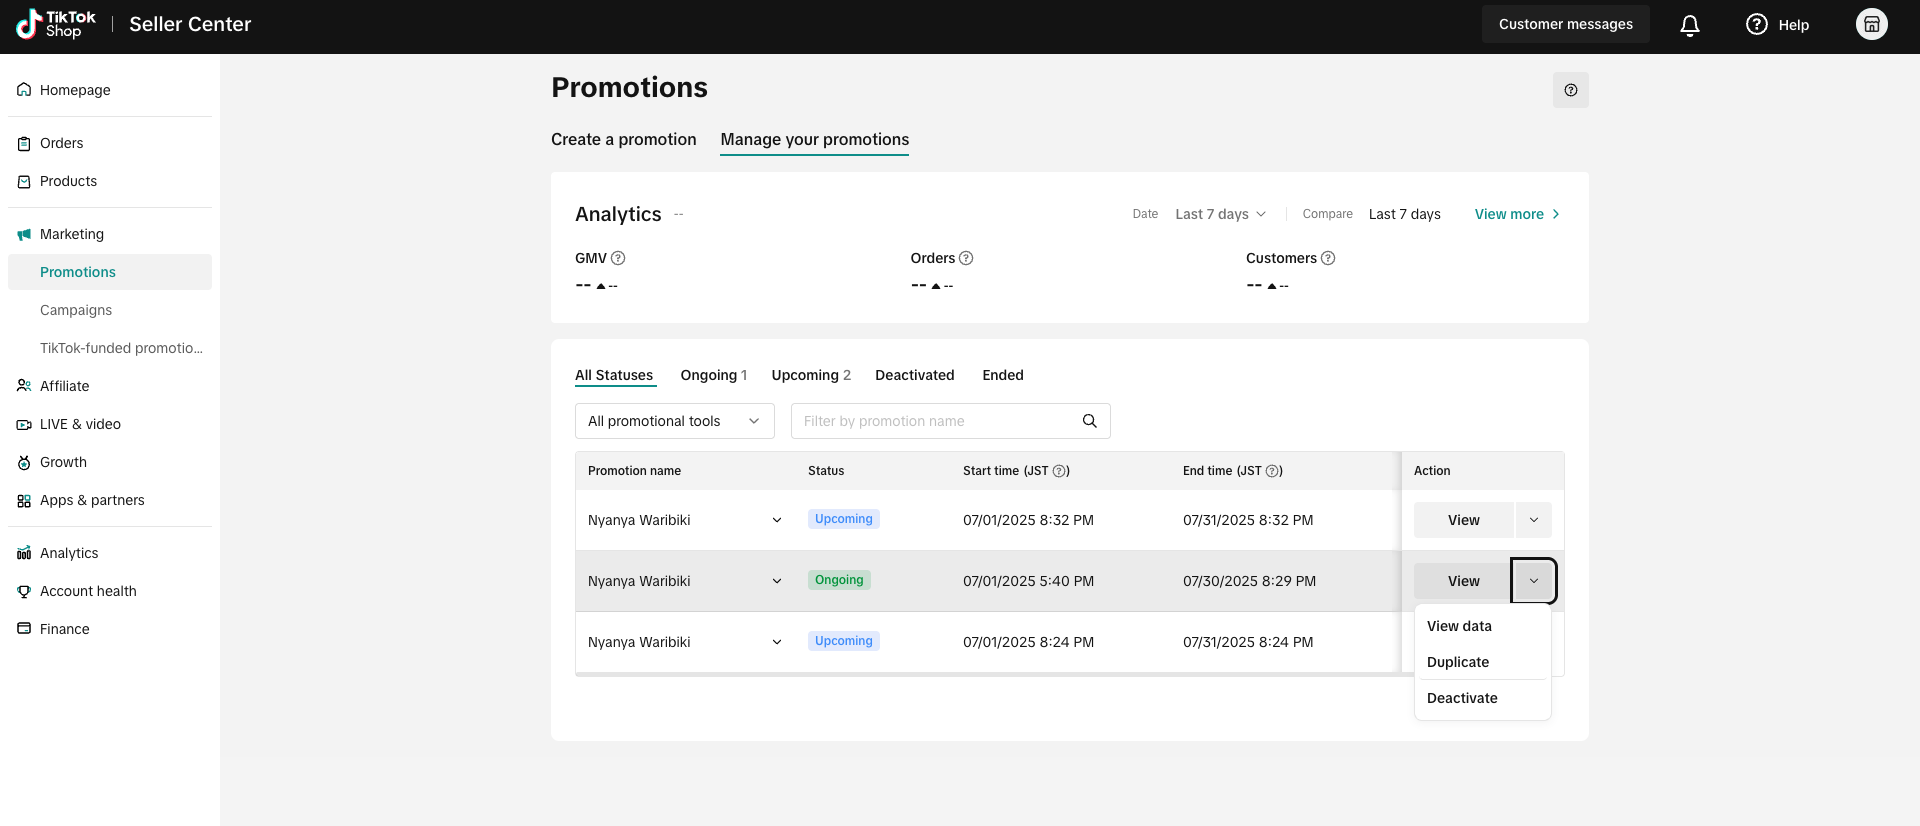This screenshot has height=826, width=1920.
Task: Switch to the Ongoing status tab
Action: pyautogui.click(x=714, y=375)
